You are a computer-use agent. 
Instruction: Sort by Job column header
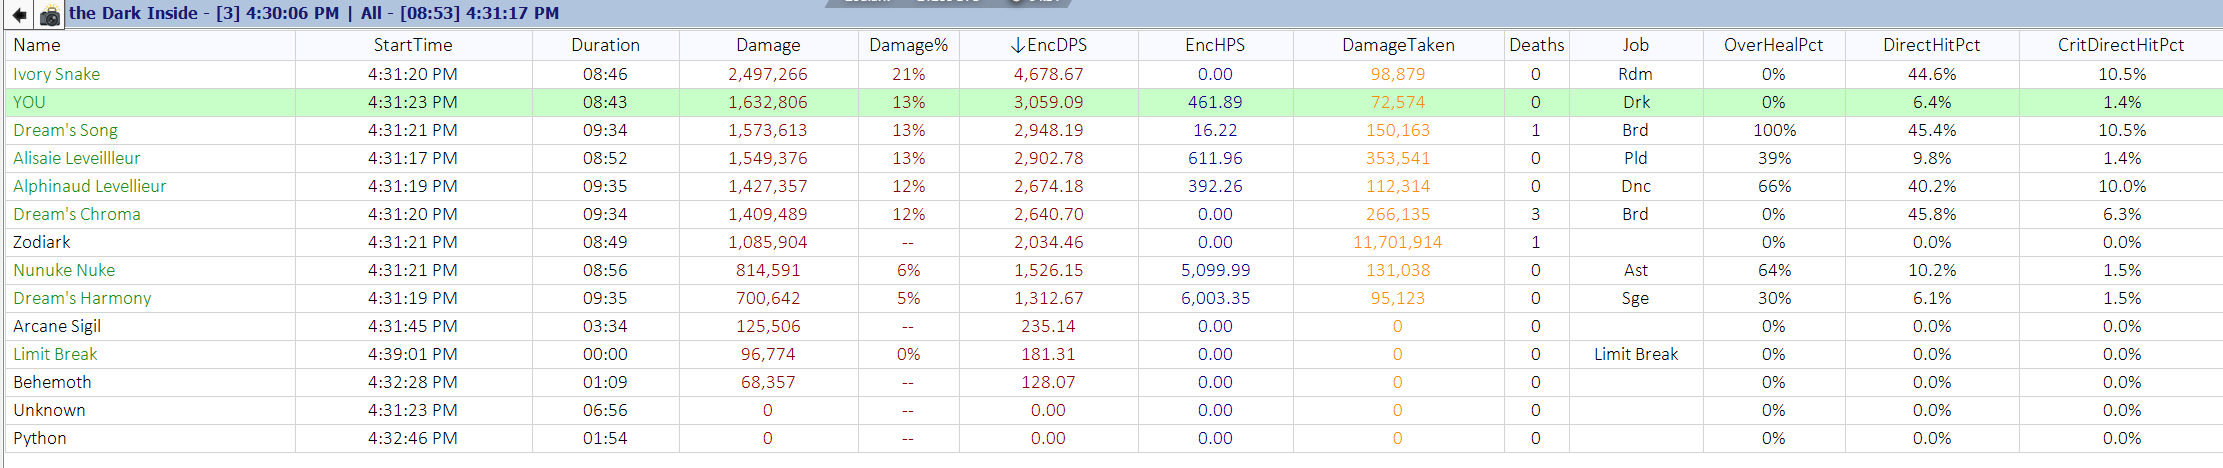[x=1635, y=45]
